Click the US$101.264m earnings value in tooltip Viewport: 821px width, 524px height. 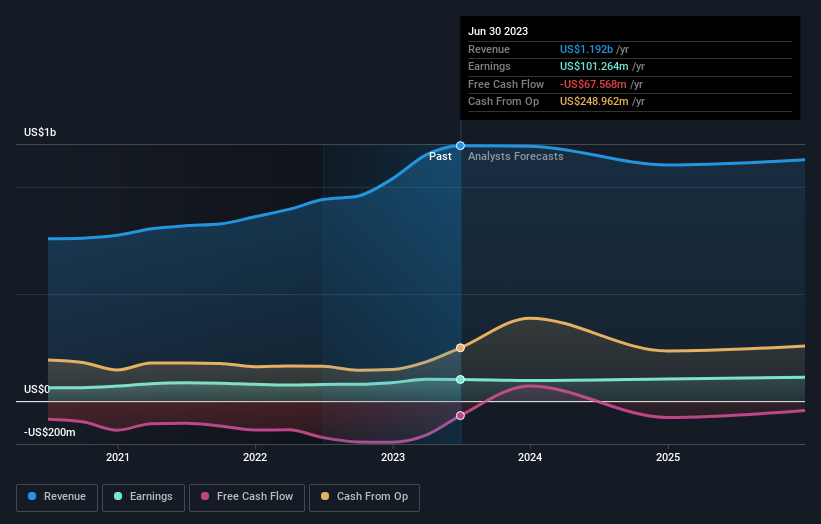point(594,66)
